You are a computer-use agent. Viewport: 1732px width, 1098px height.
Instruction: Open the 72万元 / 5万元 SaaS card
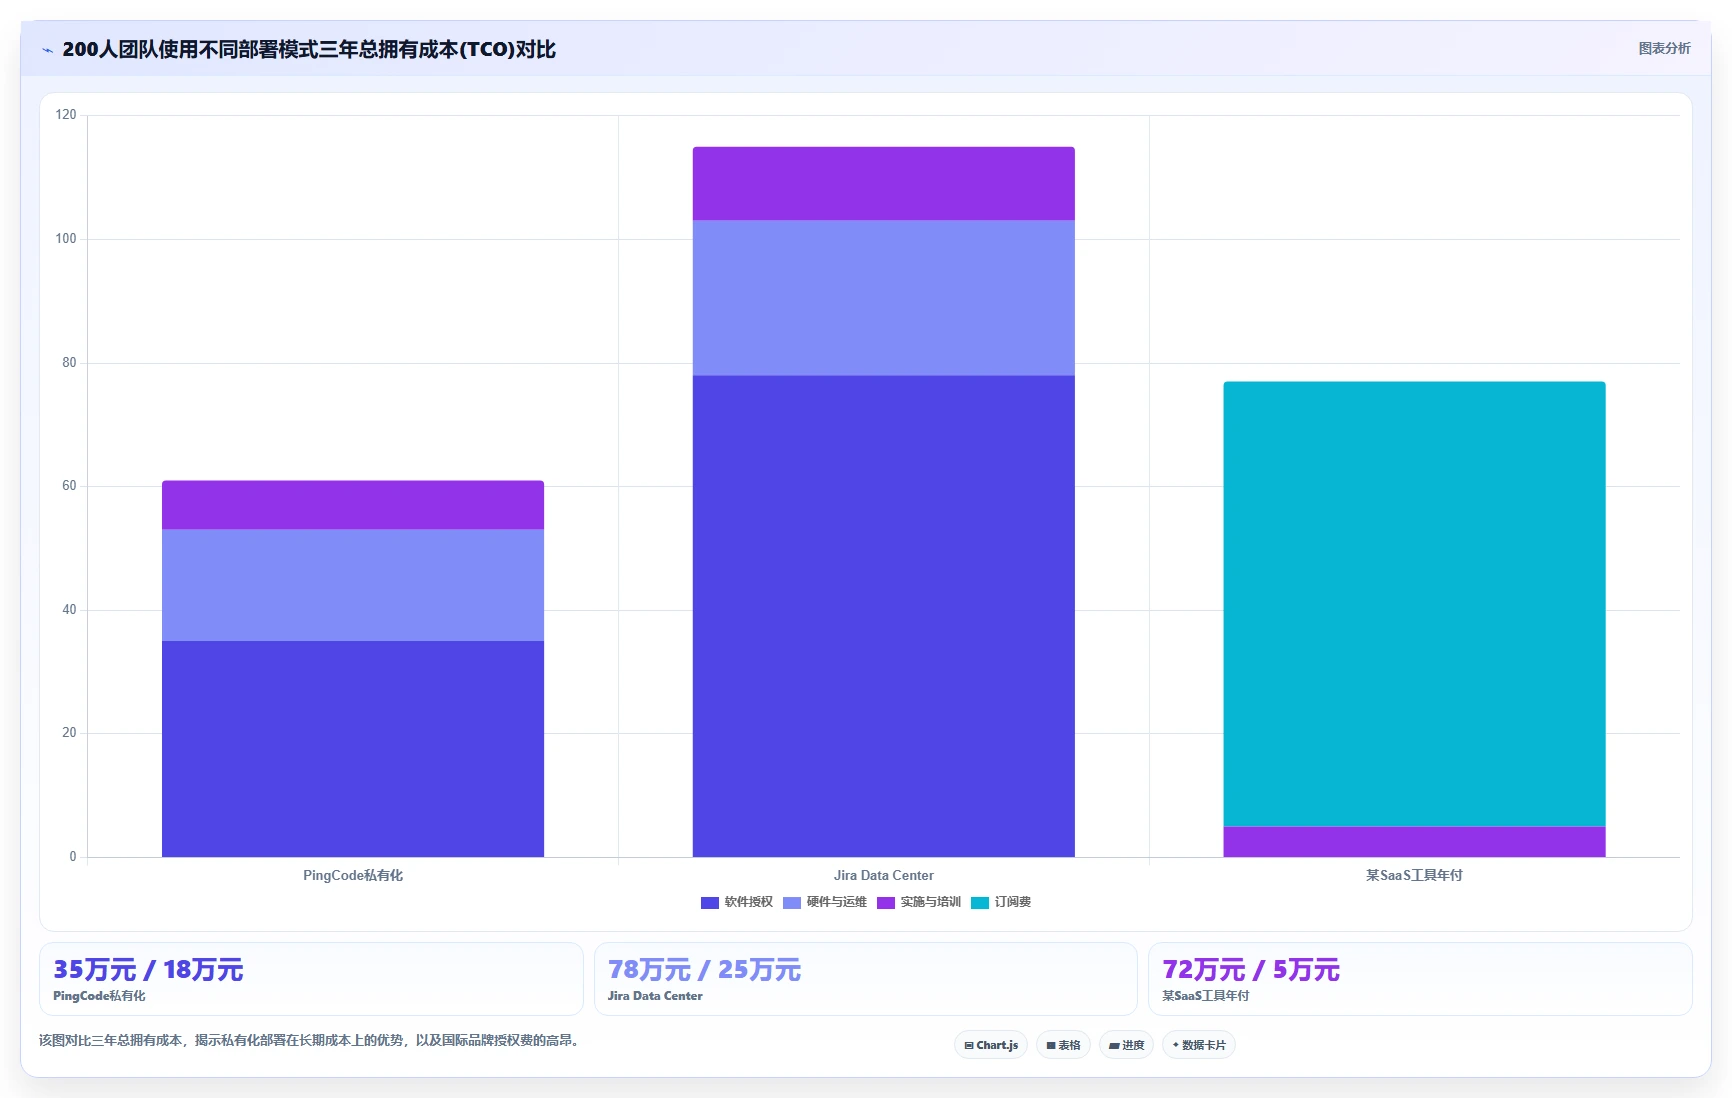click(x=1420, y=979)
